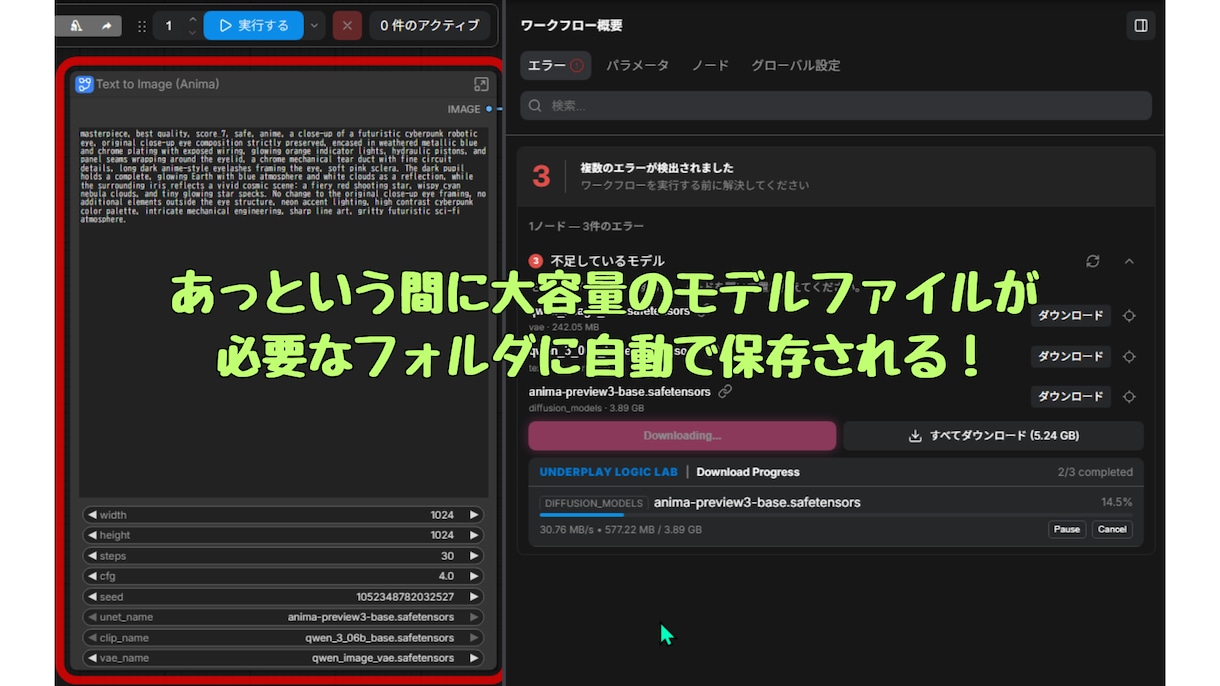Viewport: 1220px width, 686px height.
Task: Click the left toolbar icon beside the share arrow
Action: pyautogui.click(x=78, y=26)
